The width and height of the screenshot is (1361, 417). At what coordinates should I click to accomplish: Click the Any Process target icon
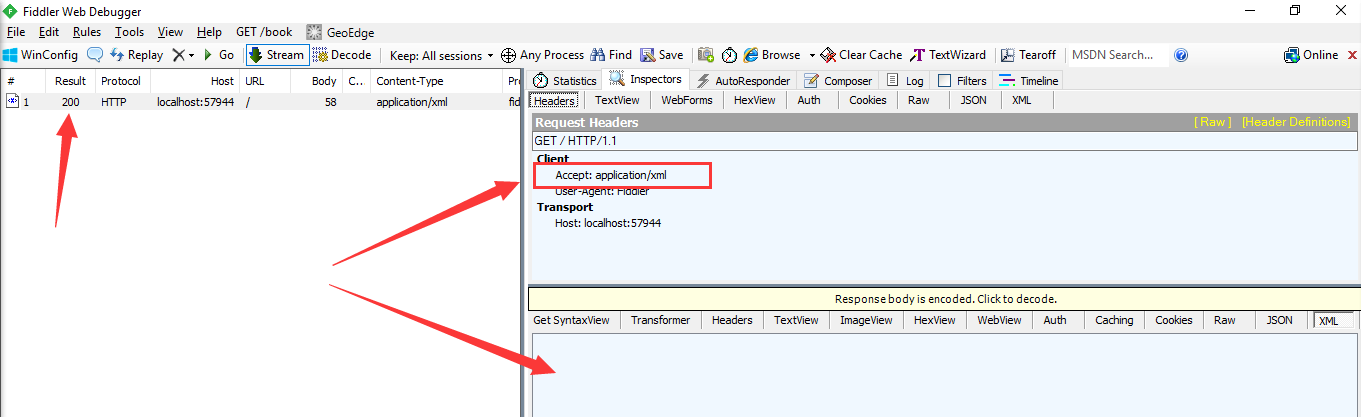508,55
